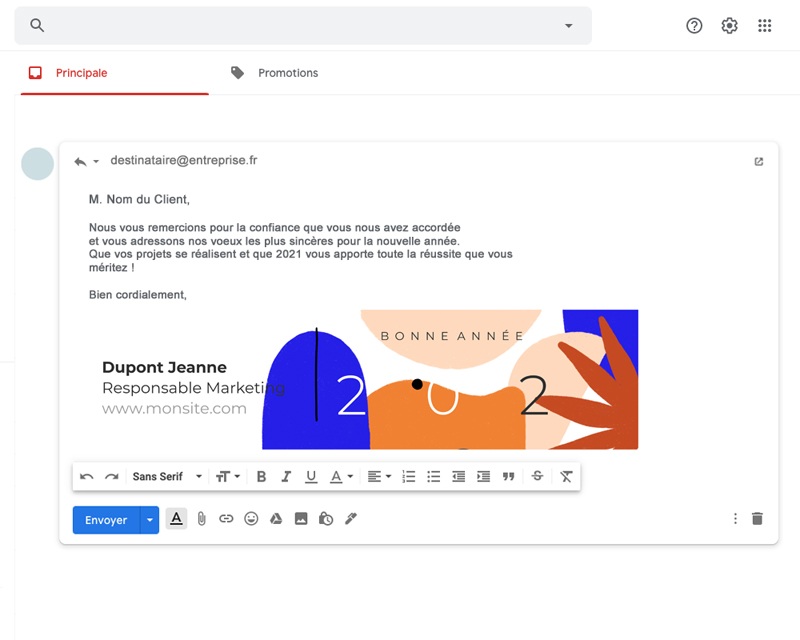Attach a file with the paperclip icon

coord(201,519)
